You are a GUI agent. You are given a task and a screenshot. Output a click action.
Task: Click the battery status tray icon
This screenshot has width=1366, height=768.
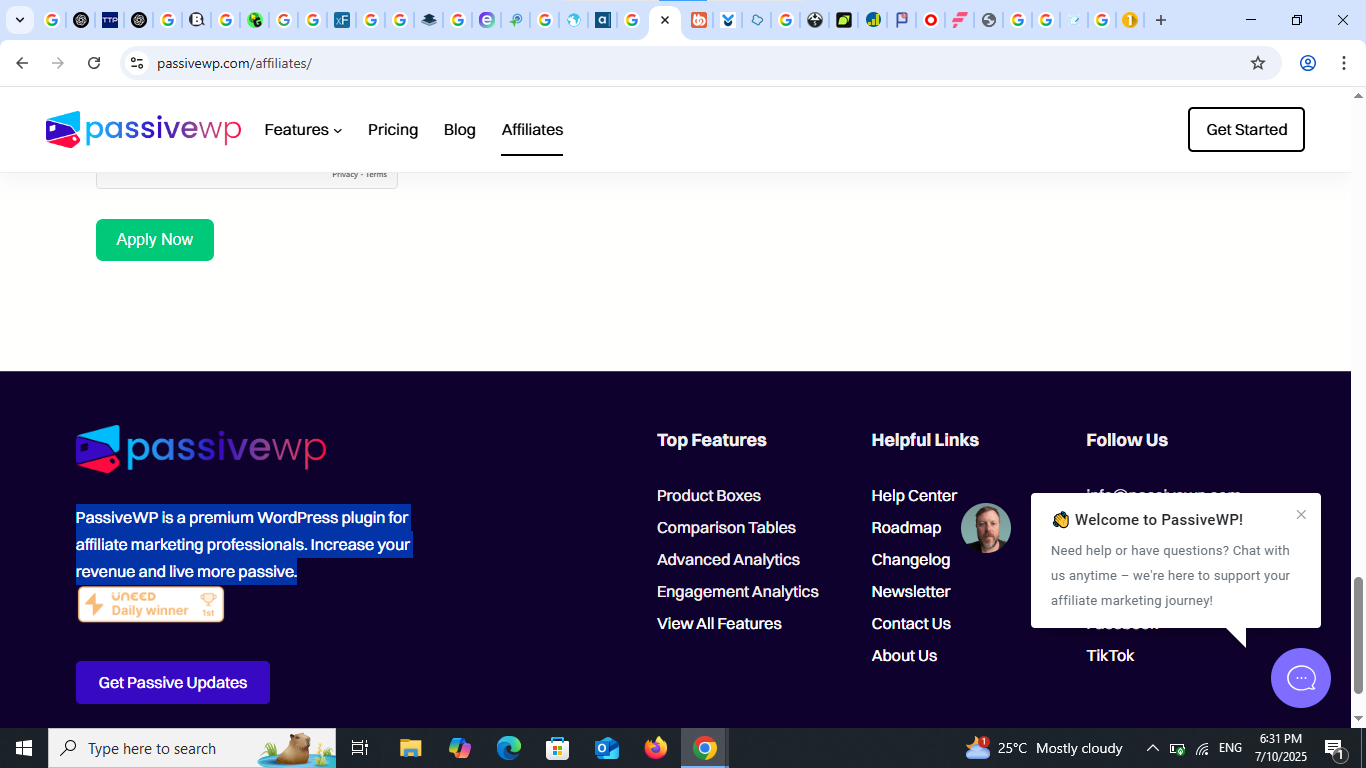click(1178, 748)
